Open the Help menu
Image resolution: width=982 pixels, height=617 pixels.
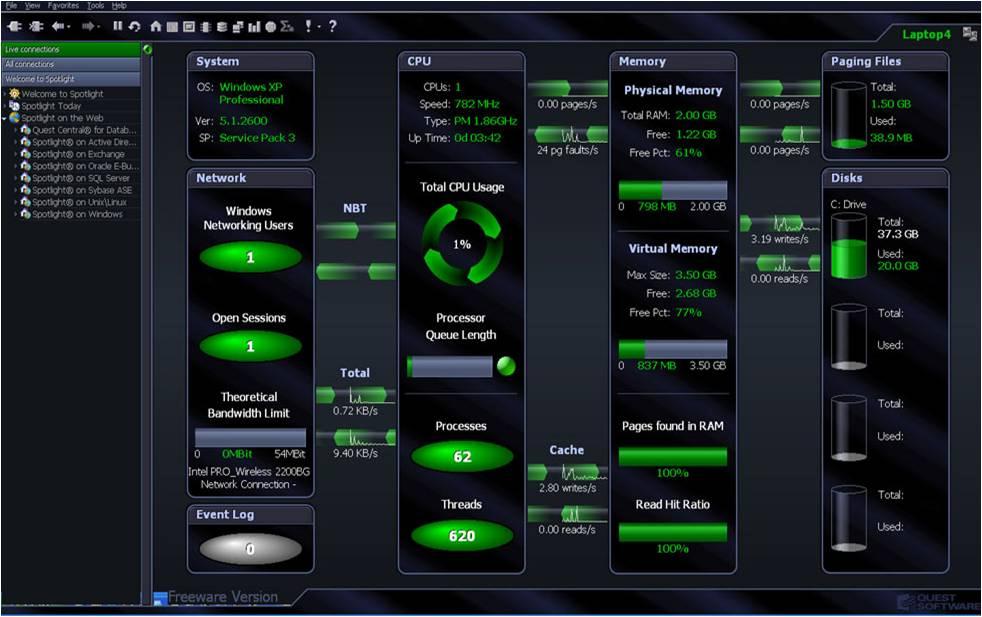point(119,6)
